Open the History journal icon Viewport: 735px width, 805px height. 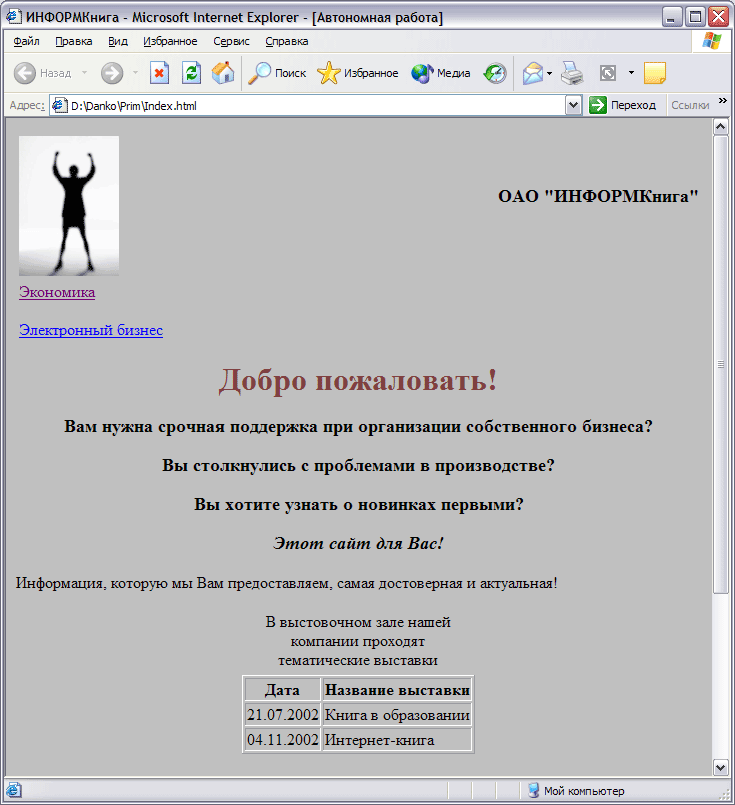pyautogui.click(x=495, y=73)
